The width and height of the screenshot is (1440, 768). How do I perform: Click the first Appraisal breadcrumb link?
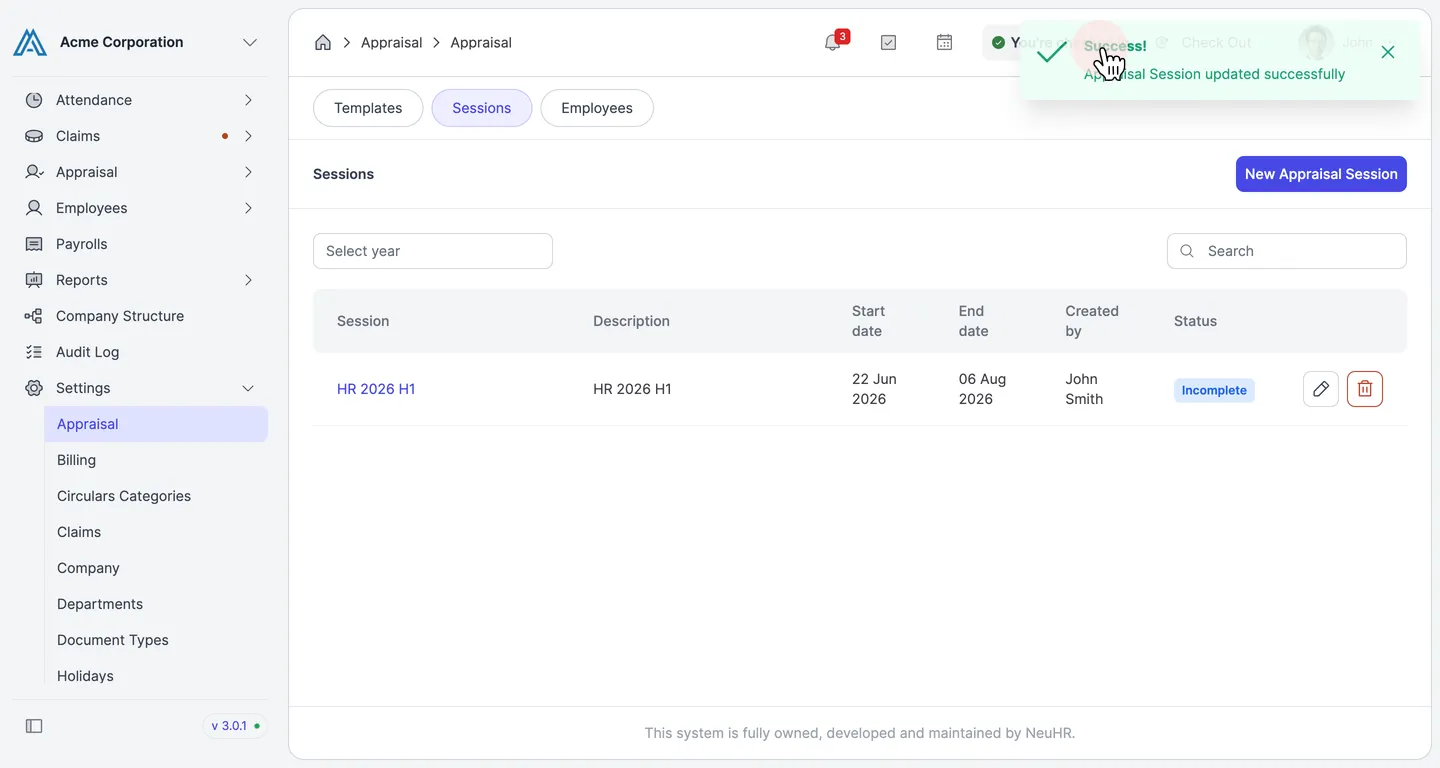click(x=391, y=42)
